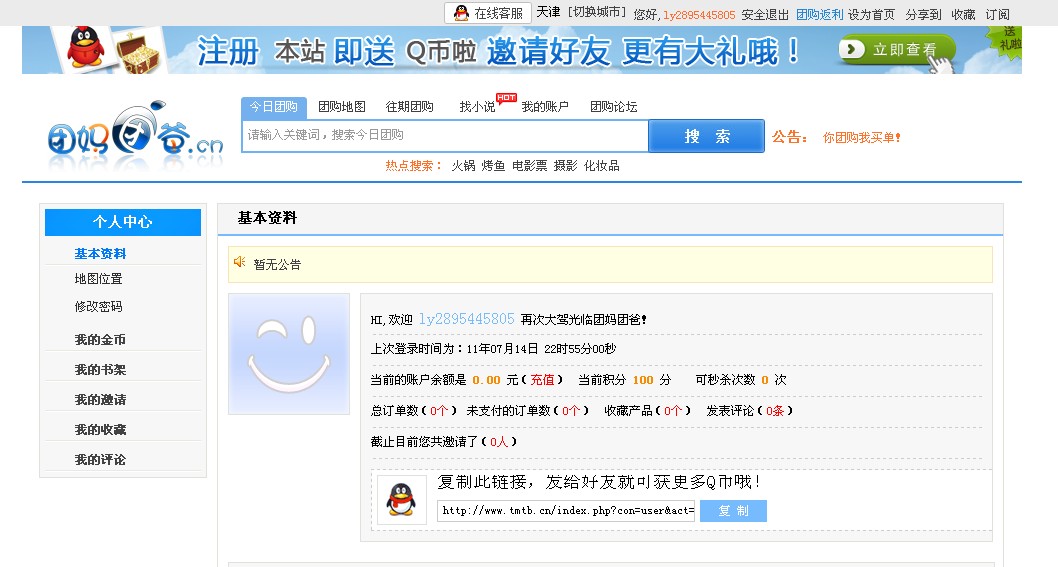Open the 分享到 share option

(x=923, y=15)
